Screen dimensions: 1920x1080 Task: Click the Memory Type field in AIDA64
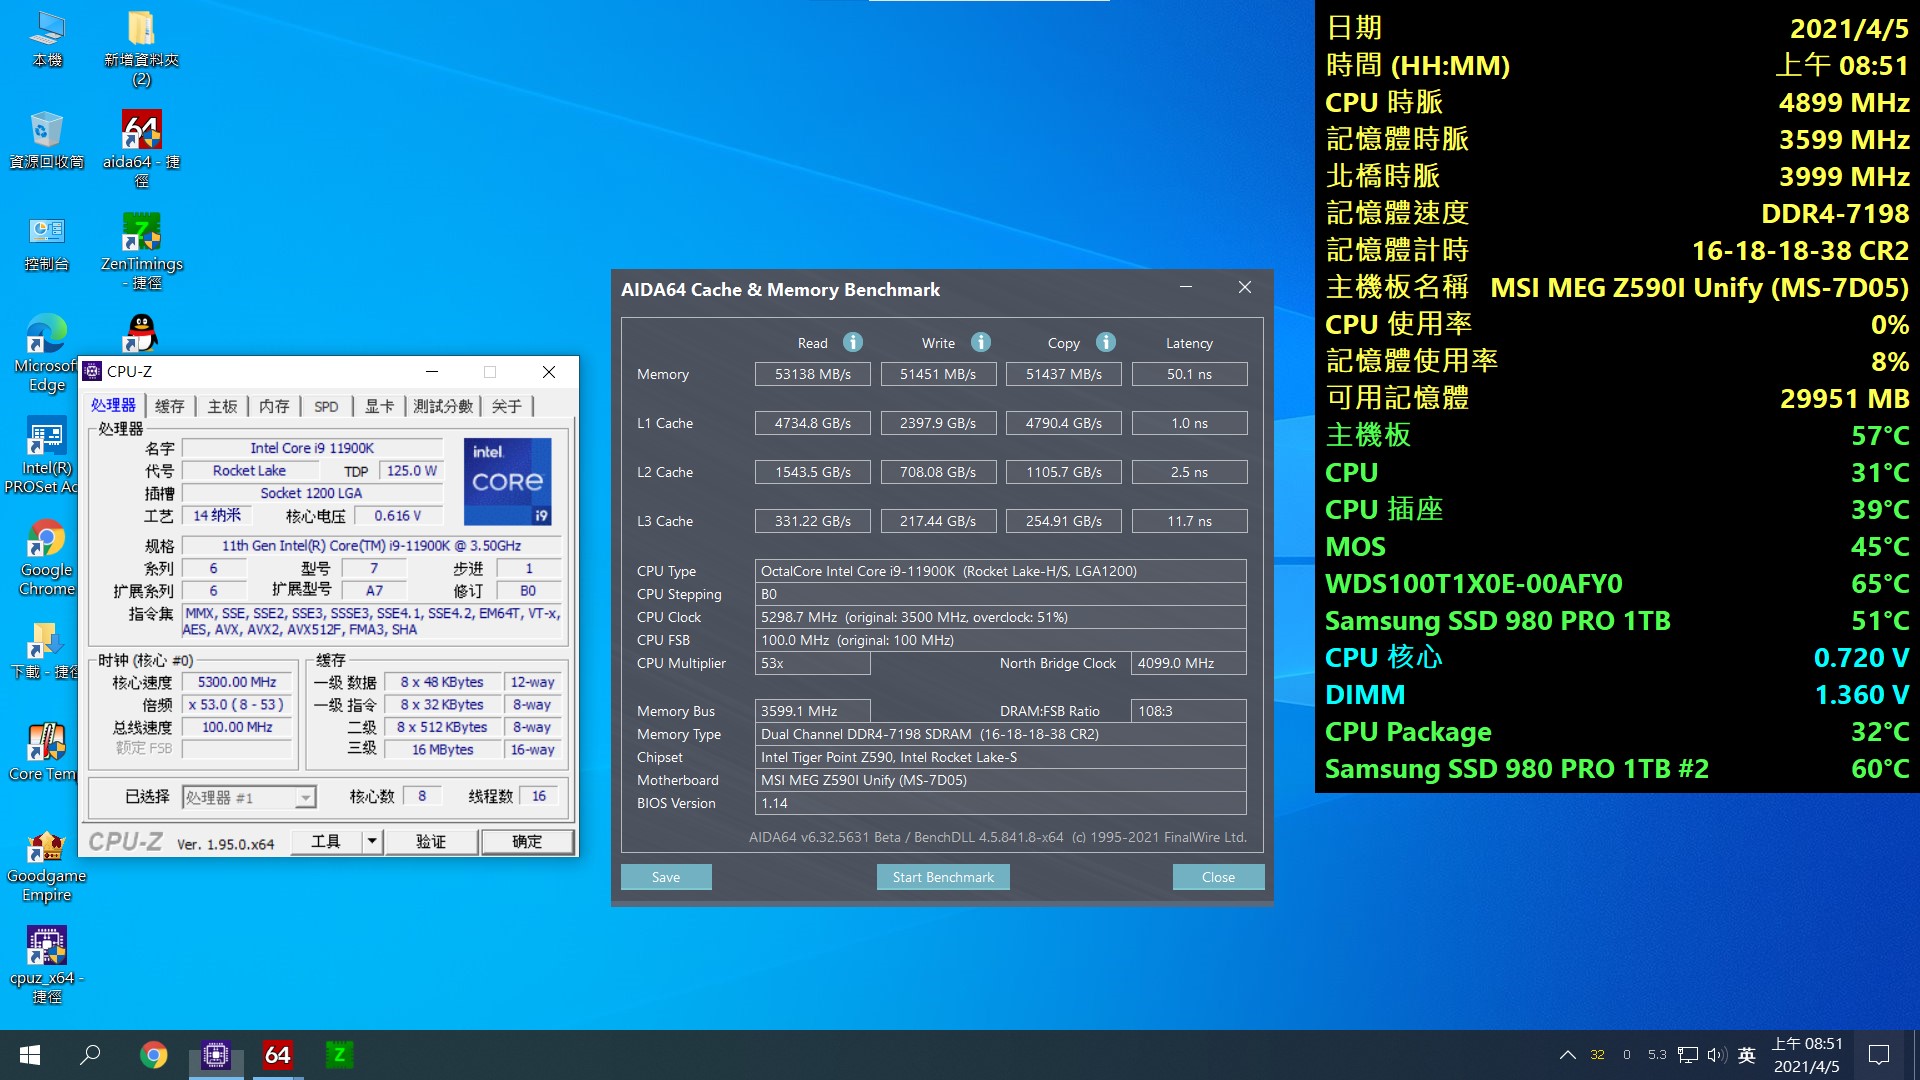pos(1000,734)
